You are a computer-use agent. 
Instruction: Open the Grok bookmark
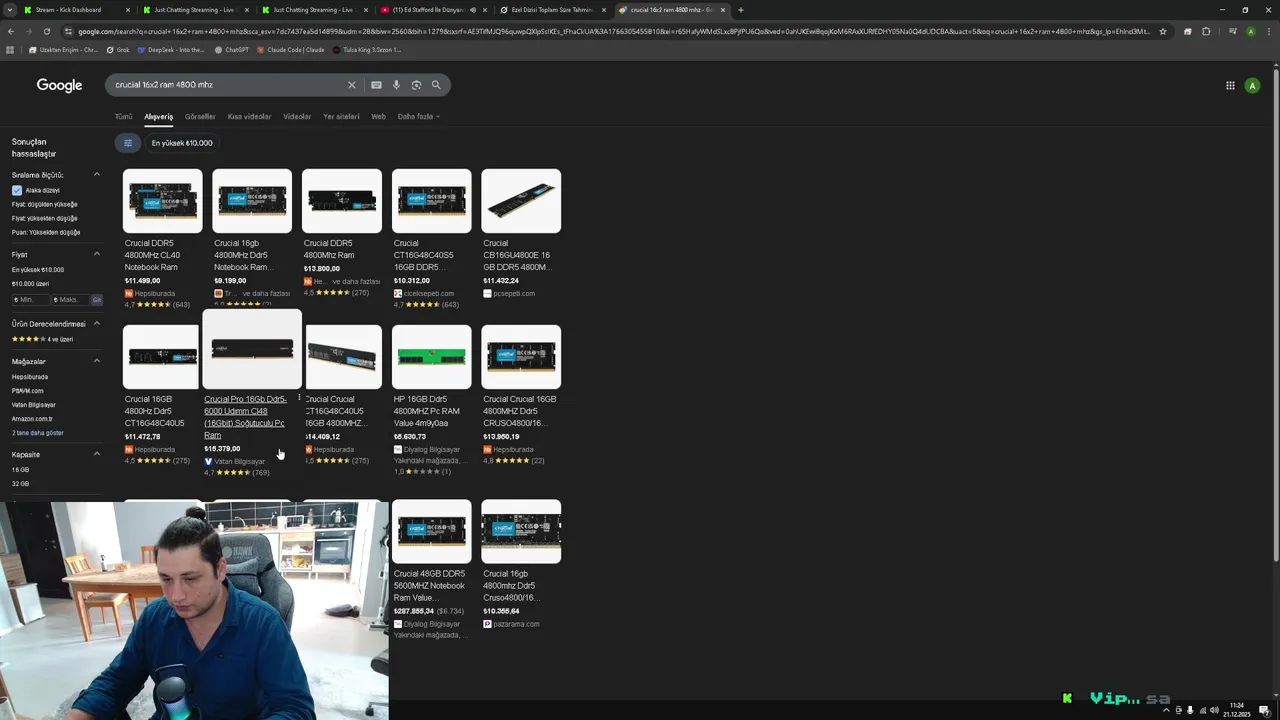pos(117,49)
